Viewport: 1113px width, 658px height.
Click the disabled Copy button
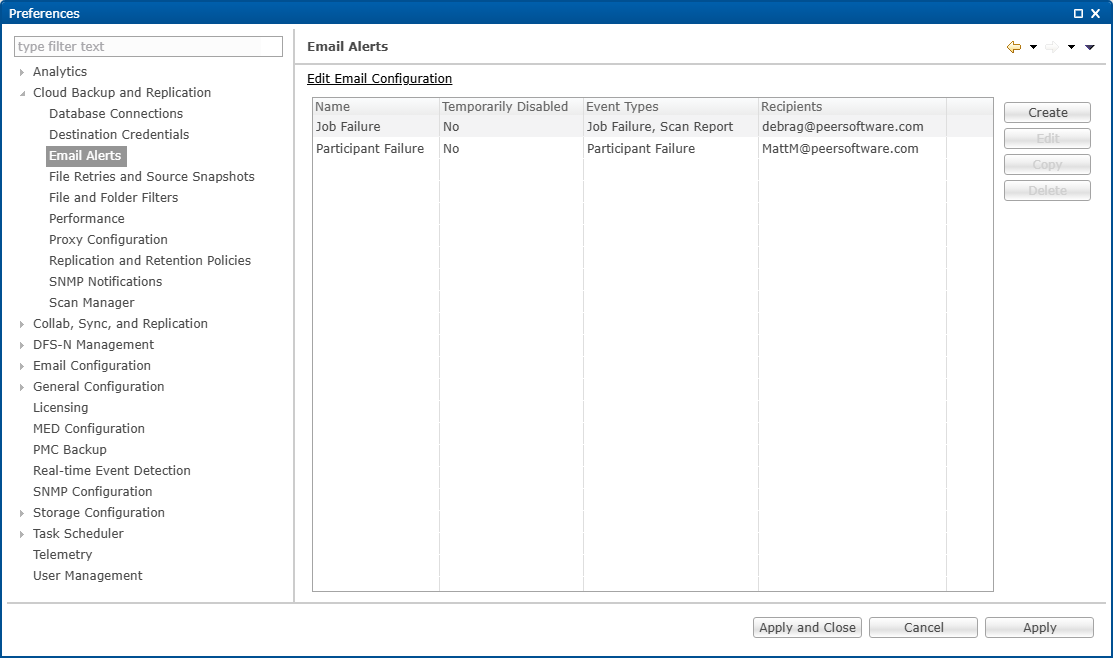[x=1047, y=165]
